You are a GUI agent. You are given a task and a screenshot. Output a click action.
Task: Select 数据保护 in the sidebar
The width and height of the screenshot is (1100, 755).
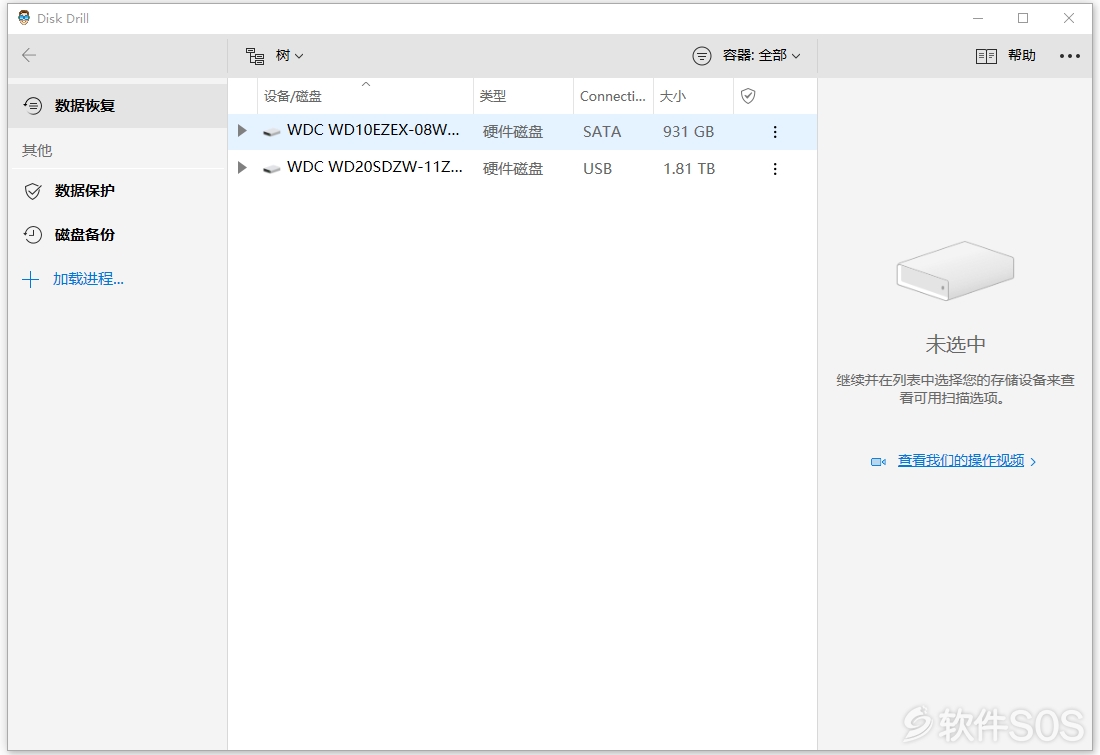tap(117, 191)
